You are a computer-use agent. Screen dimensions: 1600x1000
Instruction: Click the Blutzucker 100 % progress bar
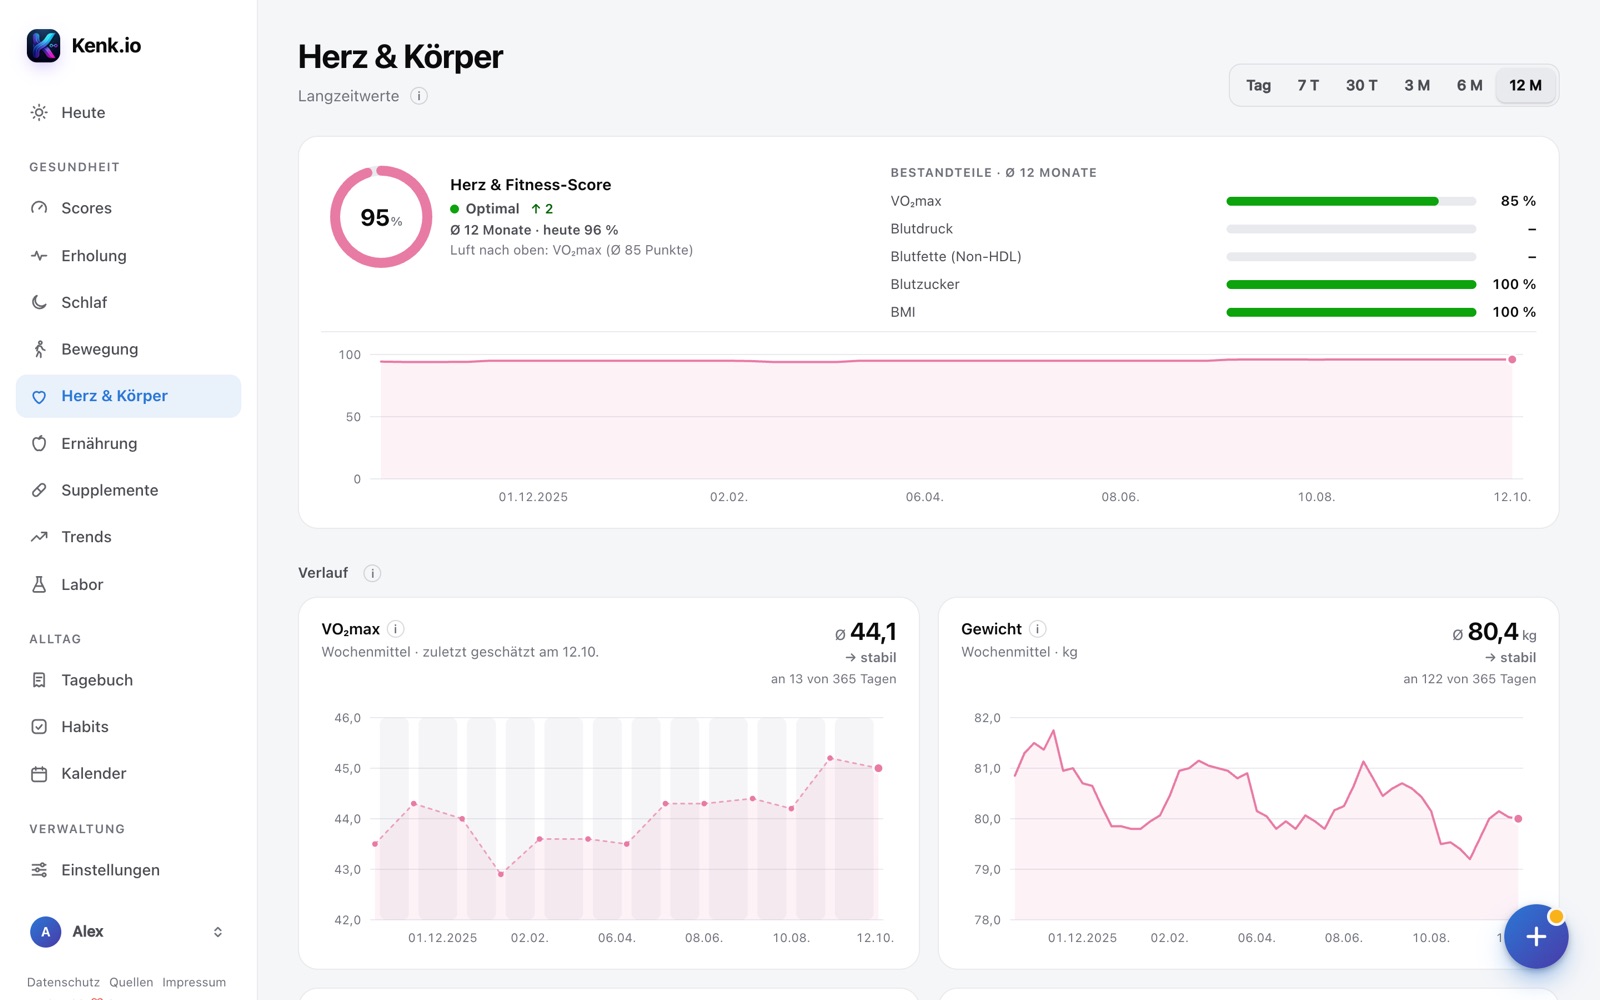coord(1351,285)
